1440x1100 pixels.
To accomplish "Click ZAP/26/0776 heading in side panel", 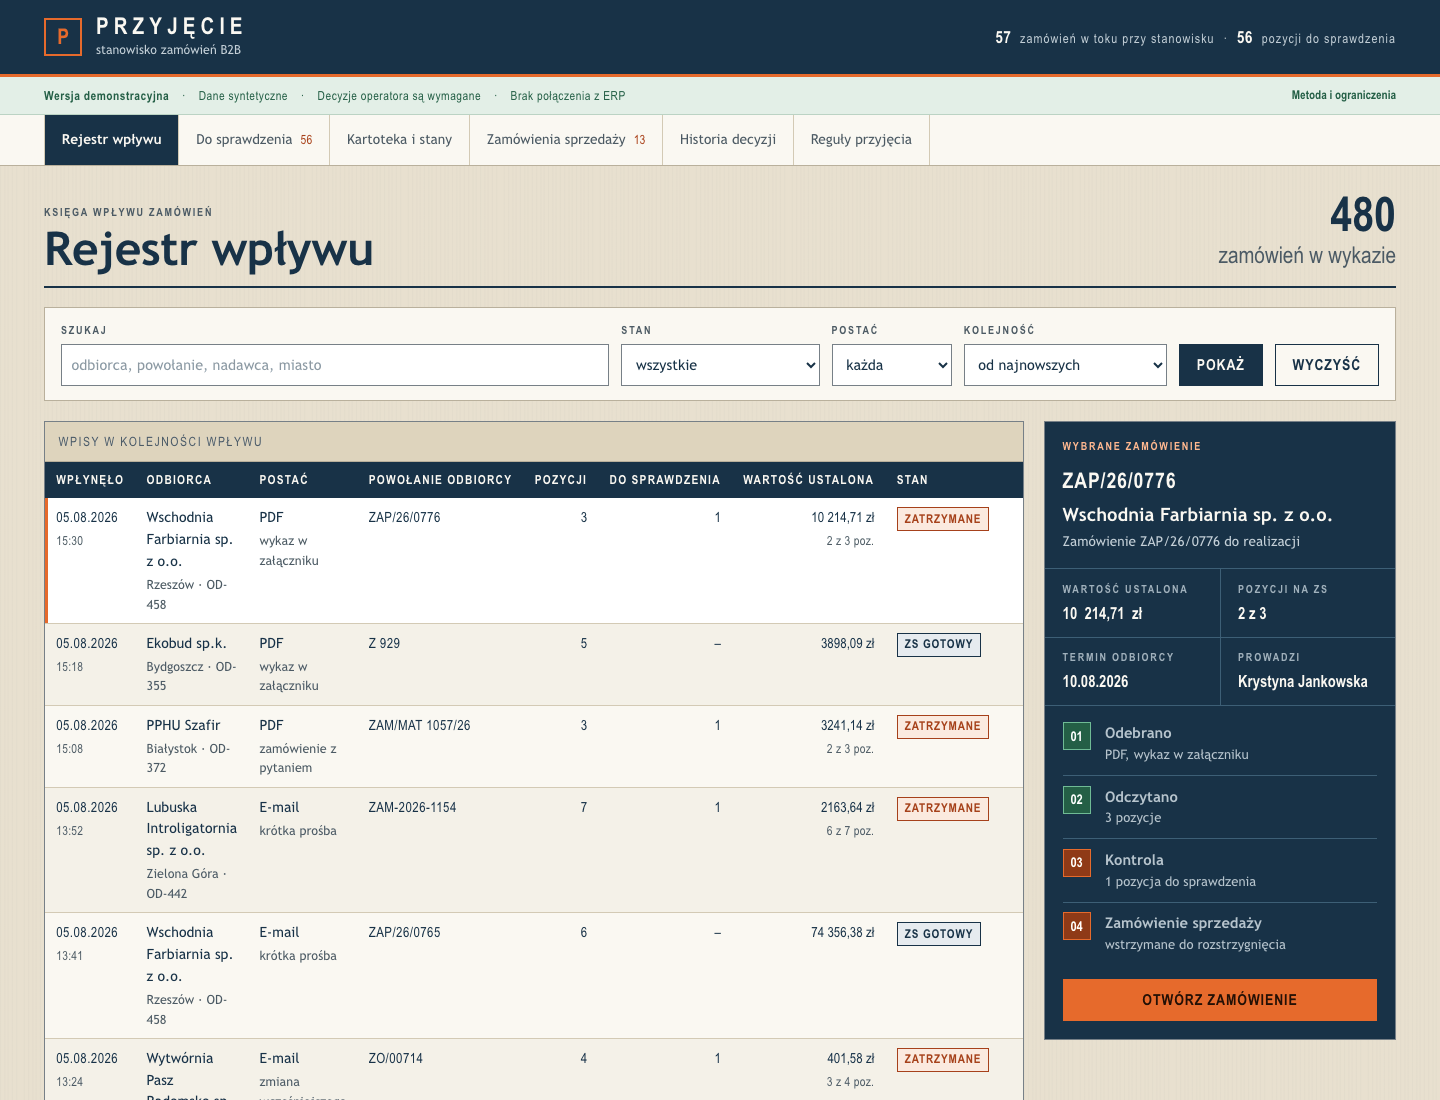I will tap(1119, 480).
